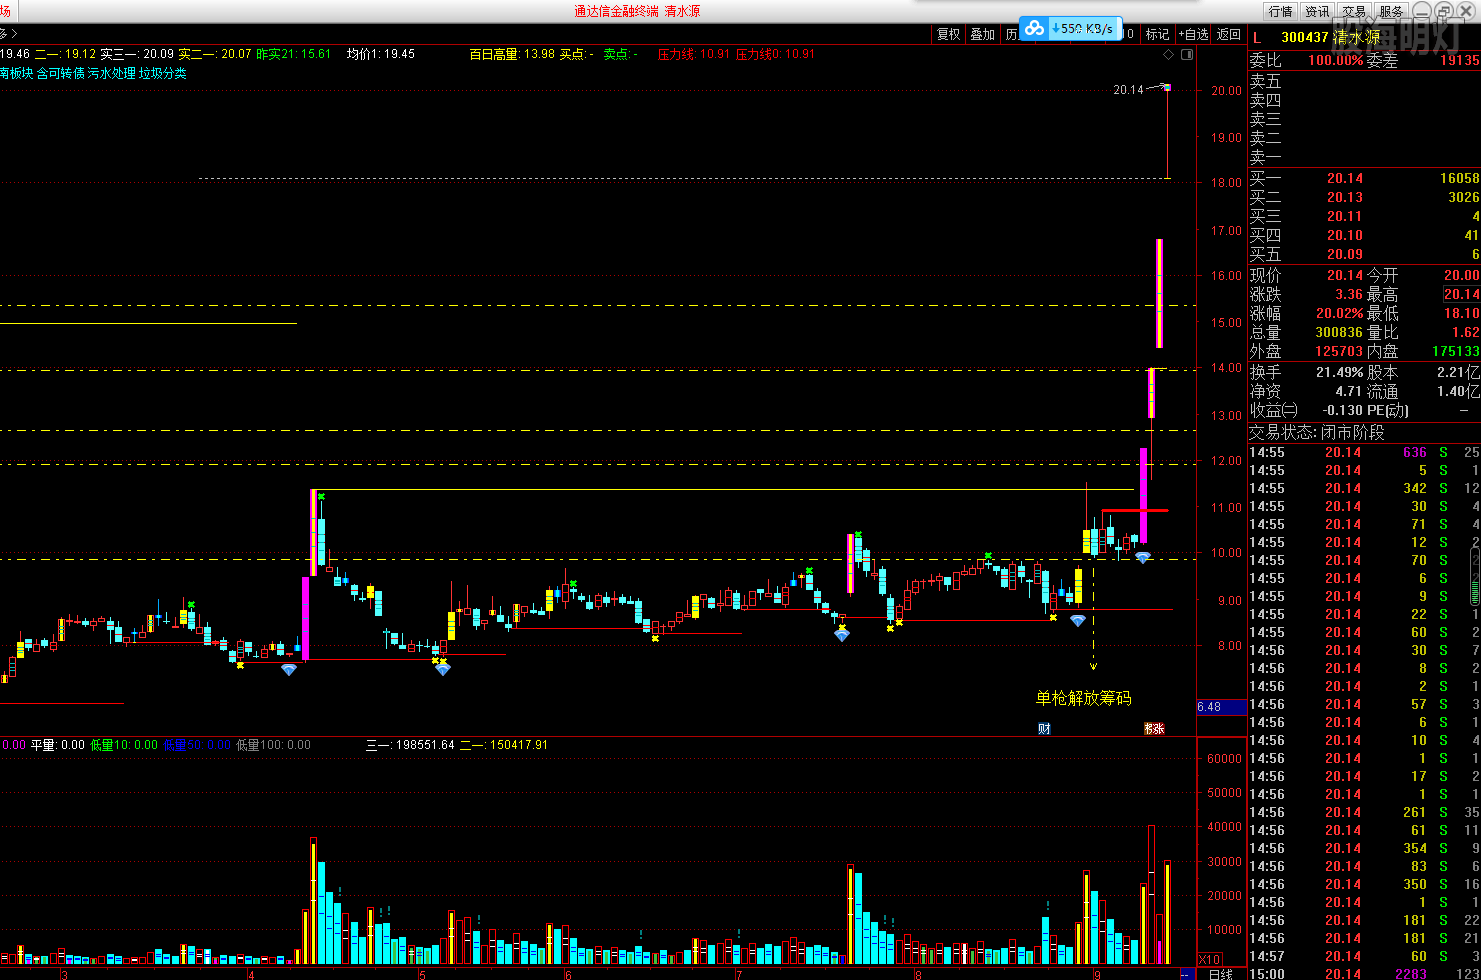The height and width of the screenshot is (980, 1481).
Task: Click the 买一 volume 16058
Action: [1459, 178]
